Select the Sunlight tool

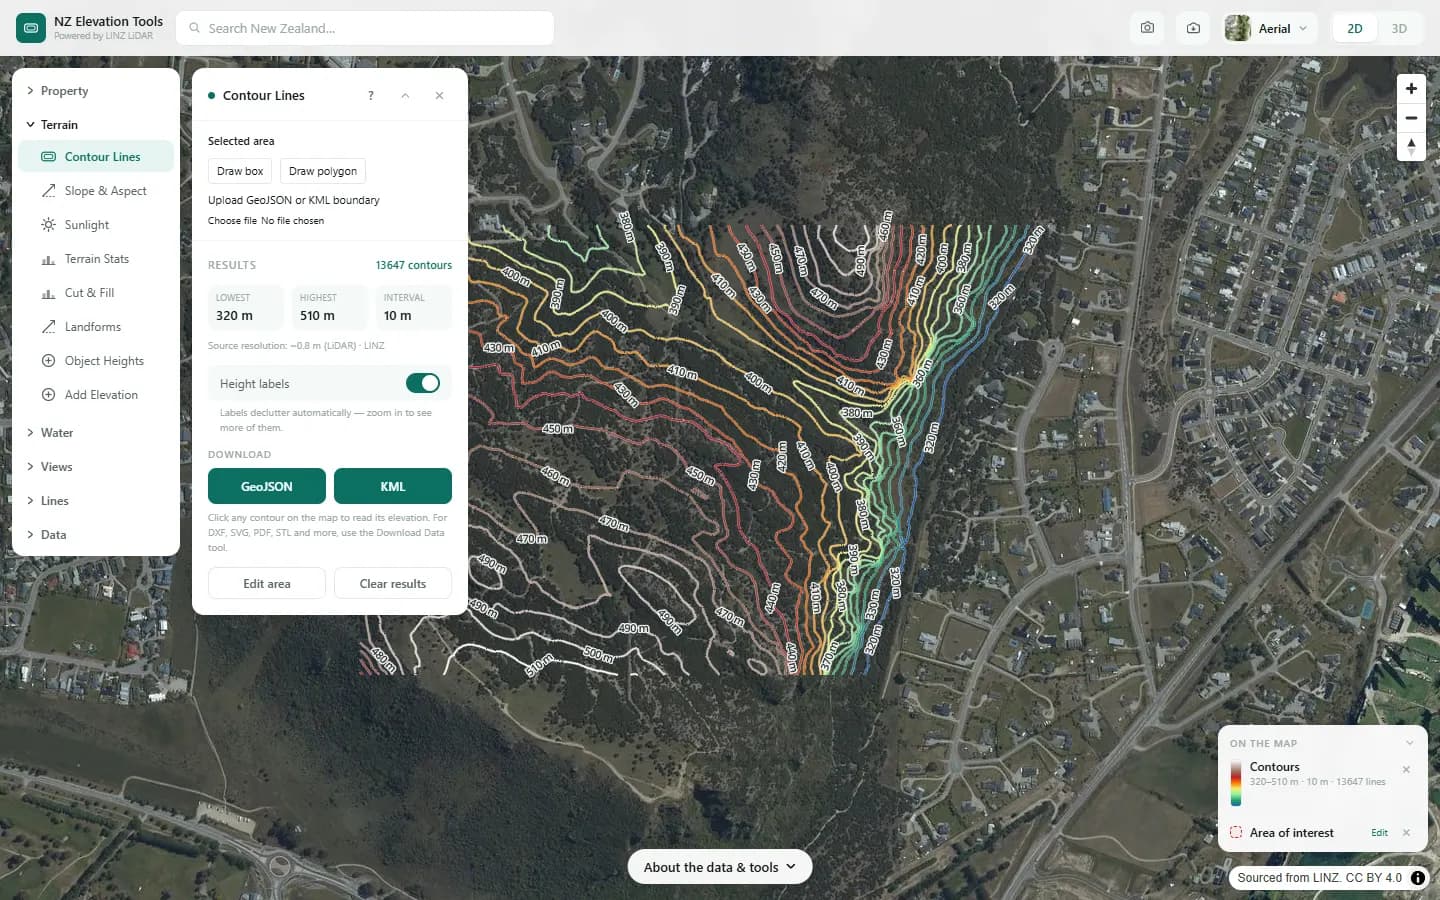click(x=96, y=225)
